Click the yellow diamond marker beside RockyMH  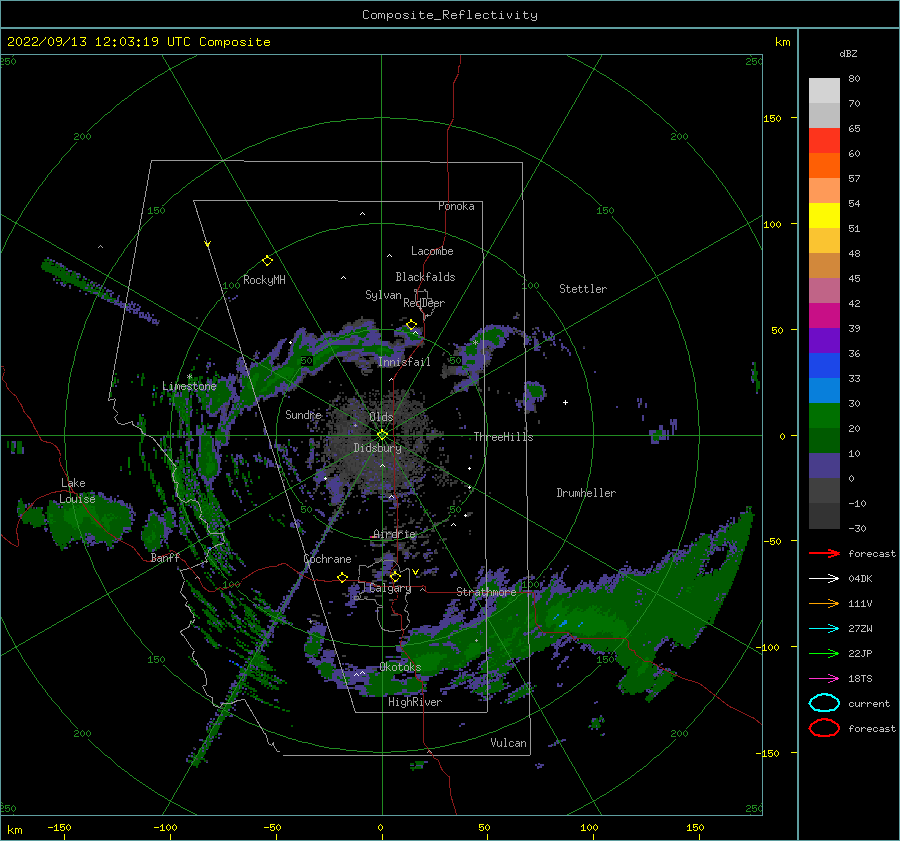(267, 261)
